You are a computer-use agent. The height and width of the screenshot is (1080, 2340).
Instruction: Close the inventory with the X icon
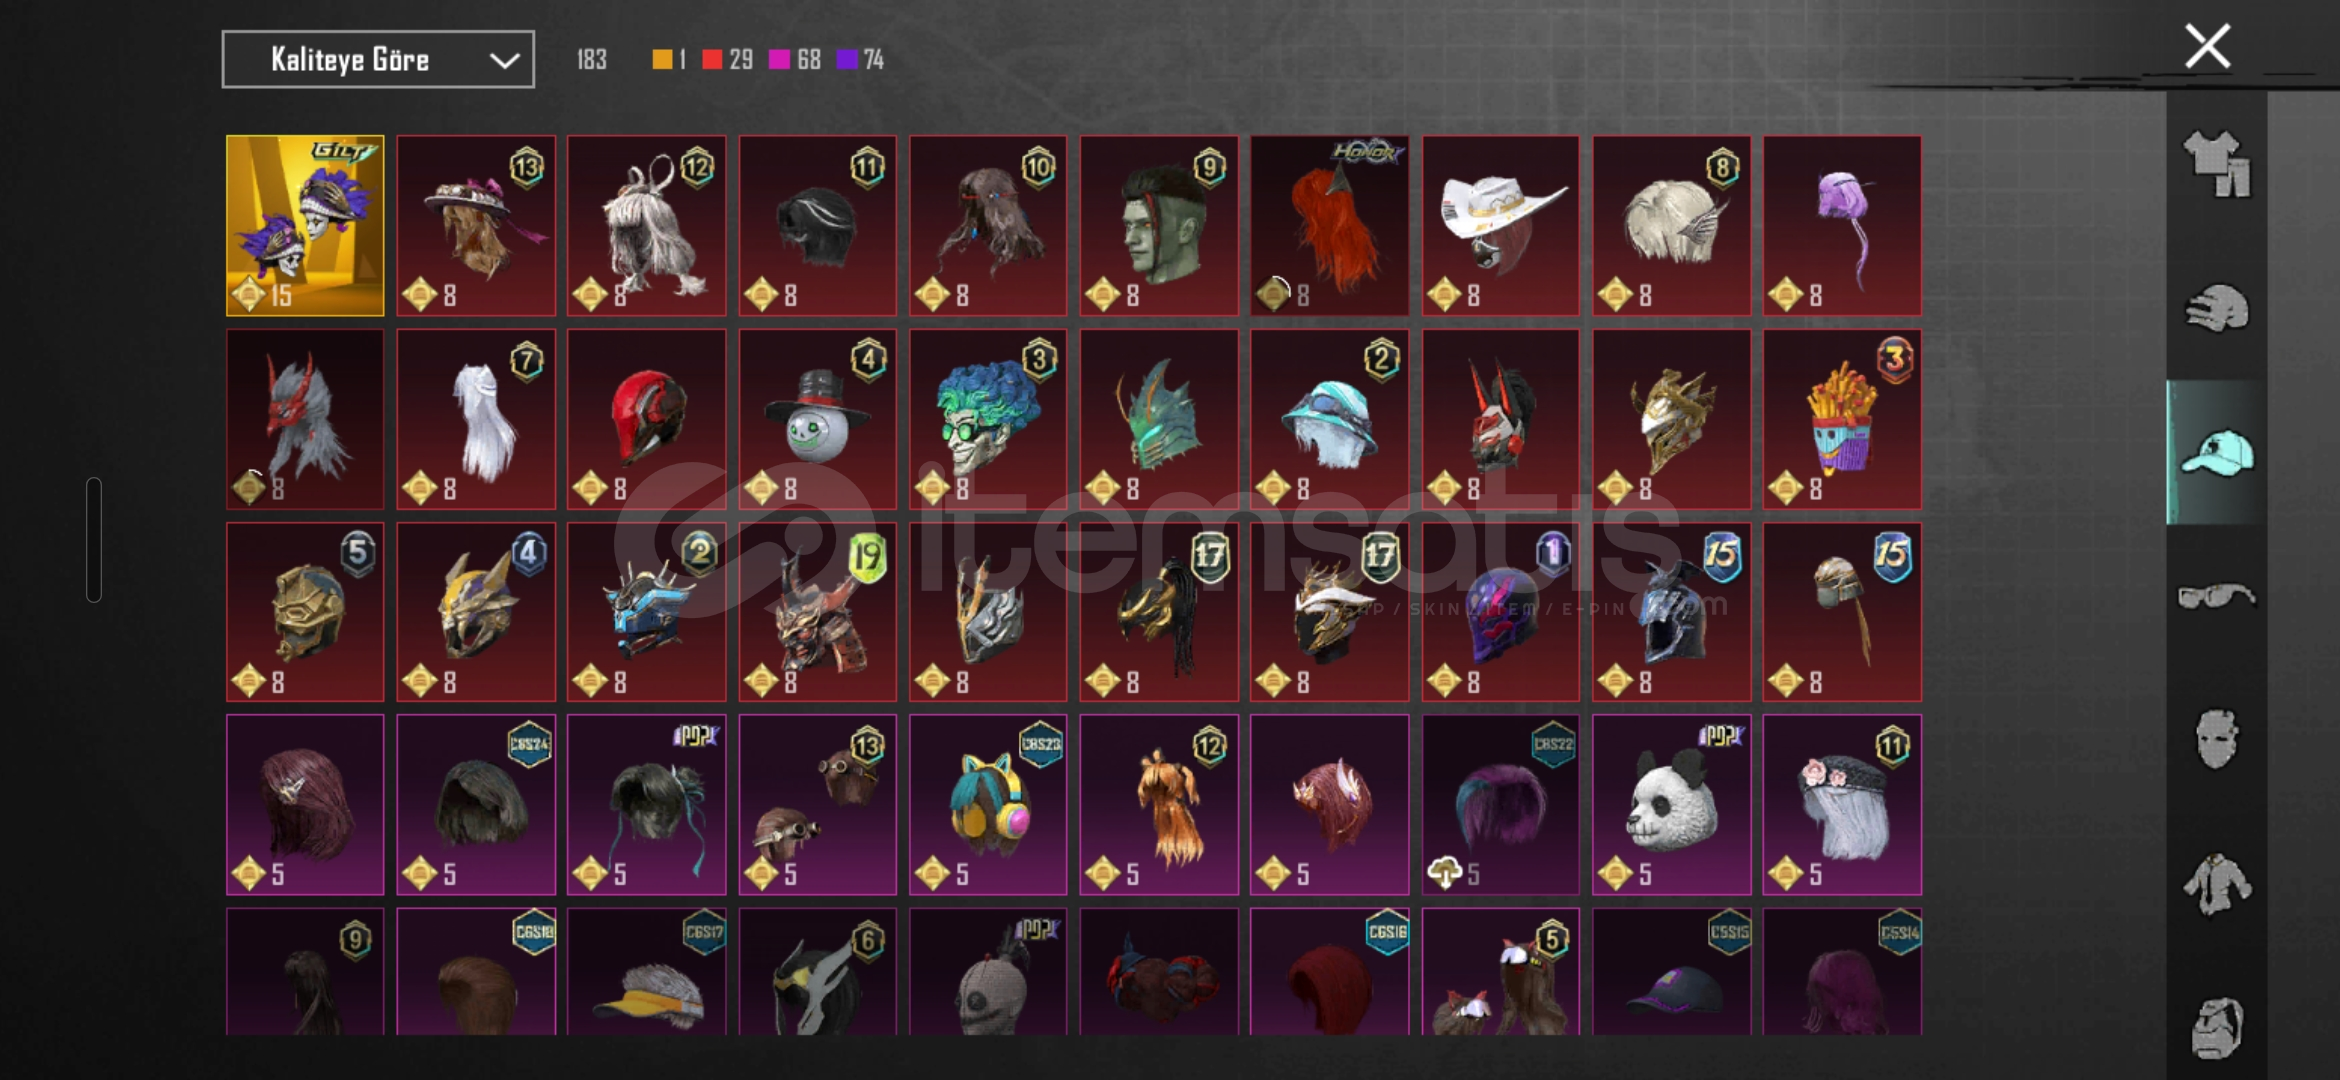2207,46
